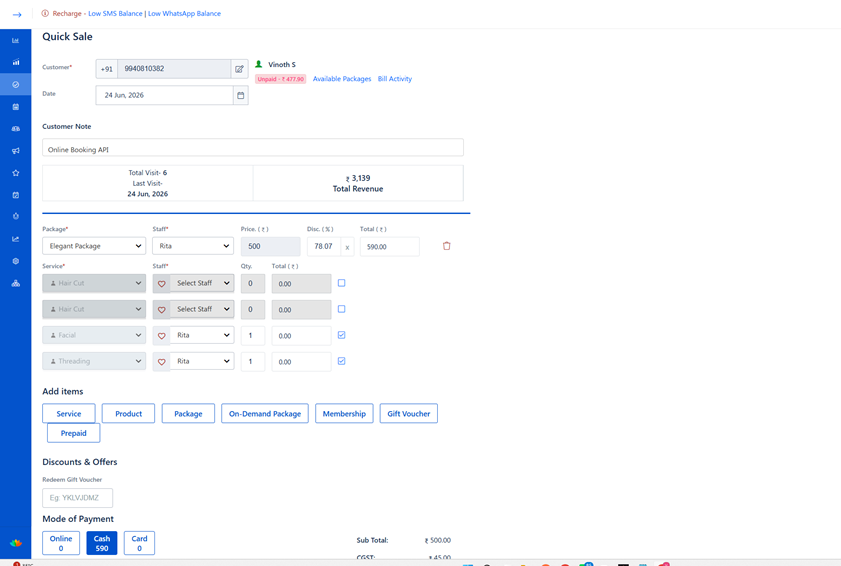The image size is (841, 566).
Task: Open the Low WhatsApp Balance link
Action: (184, 13)
